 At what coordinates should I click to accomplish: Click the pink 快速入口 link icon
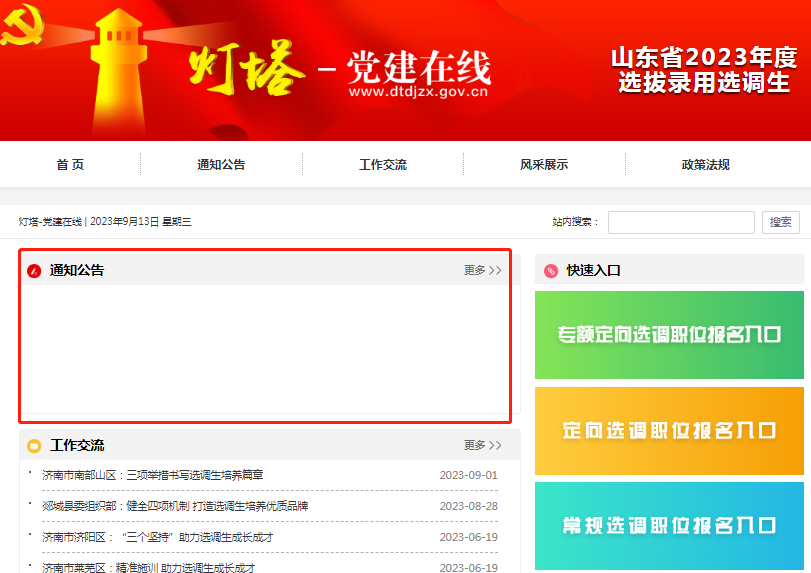(x=551, y=270)
